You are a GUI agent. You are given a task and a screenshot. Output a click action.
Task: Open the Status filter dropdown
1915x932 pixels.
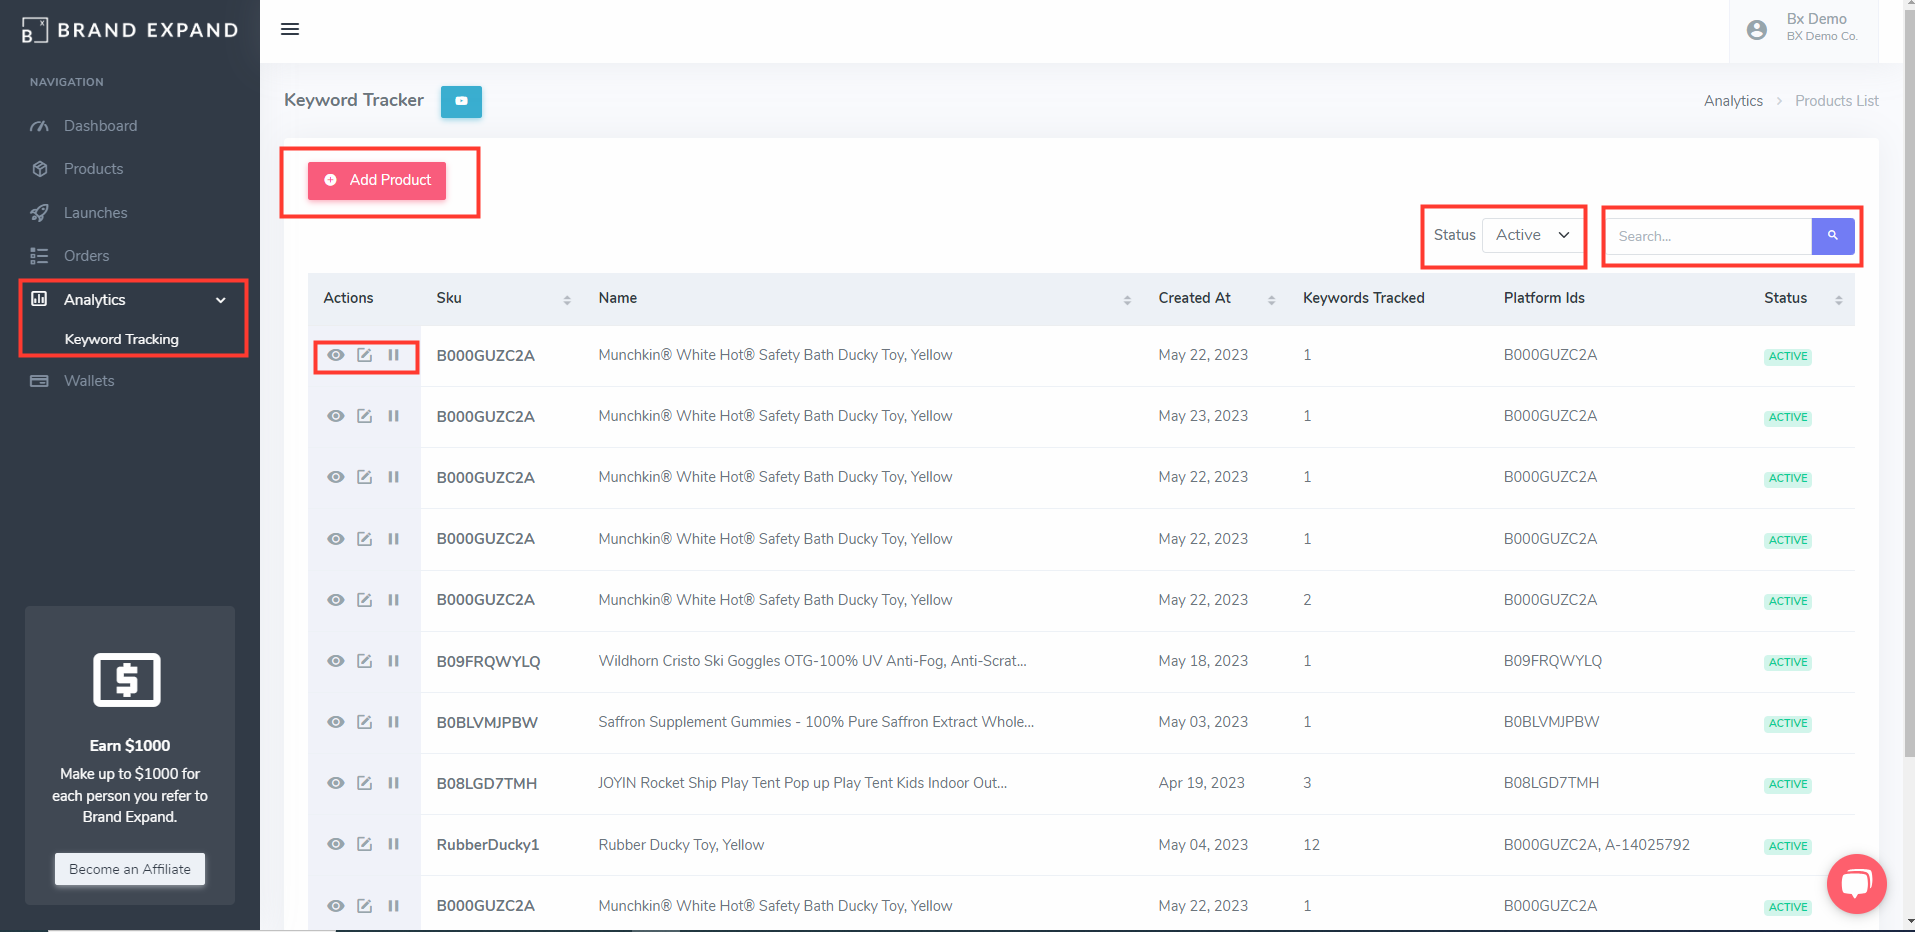pyautogui.click(x=1532, y=235)
